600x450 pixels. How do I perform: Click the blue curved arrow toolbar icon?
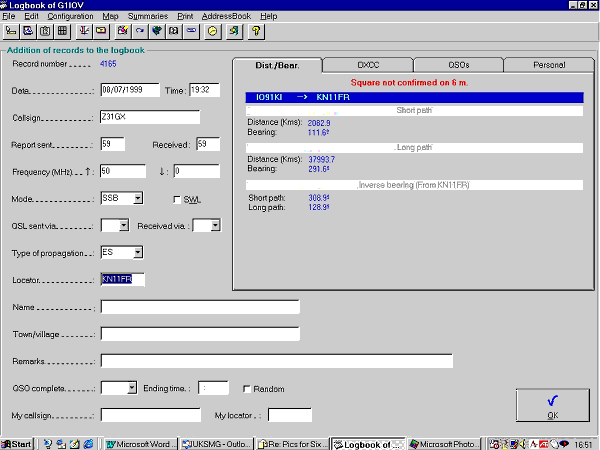(x=140, y=31)
